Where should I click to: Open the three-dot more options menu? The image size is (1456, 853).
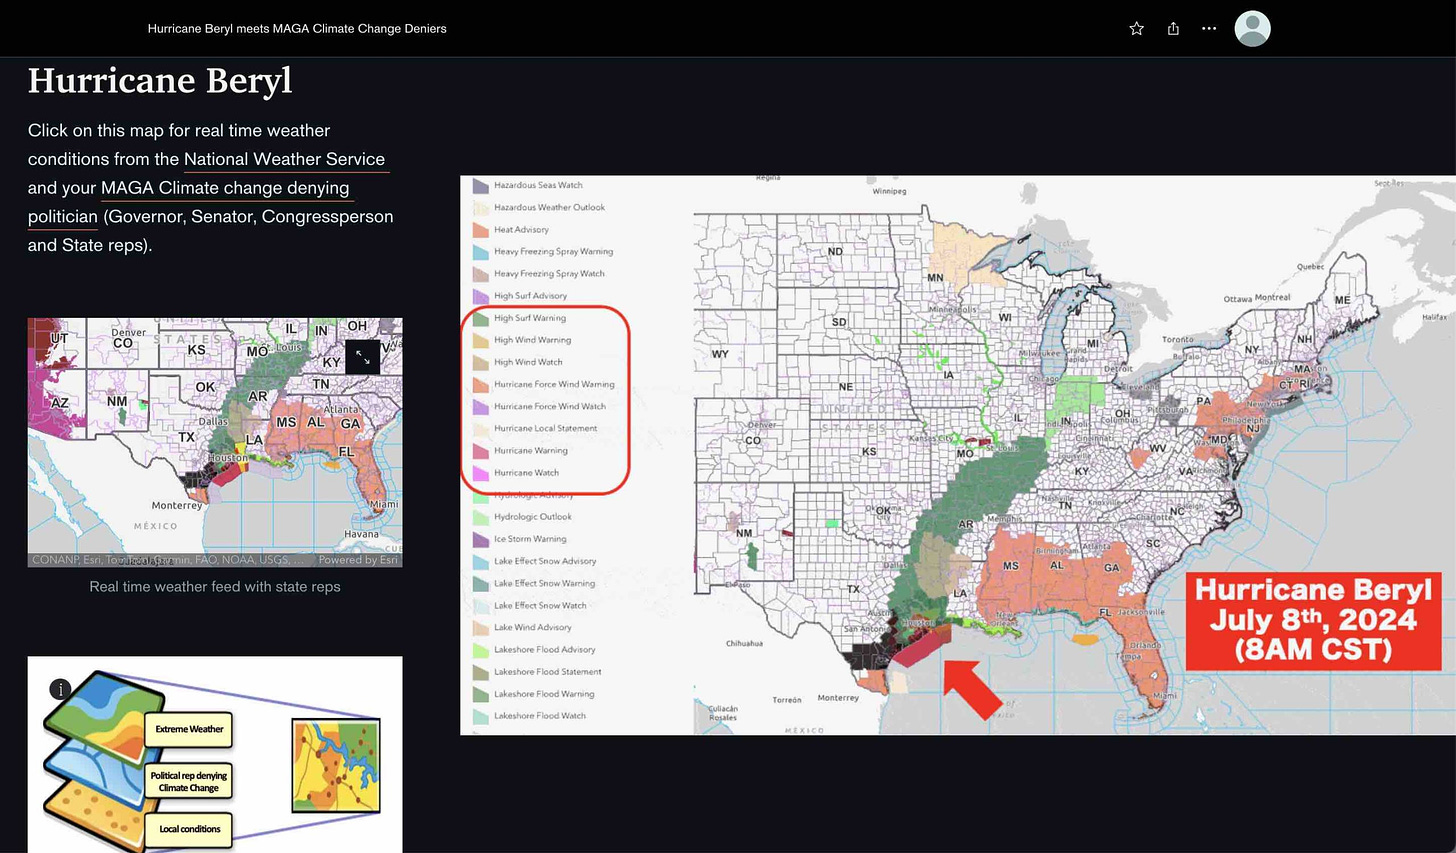[1209, 29]
